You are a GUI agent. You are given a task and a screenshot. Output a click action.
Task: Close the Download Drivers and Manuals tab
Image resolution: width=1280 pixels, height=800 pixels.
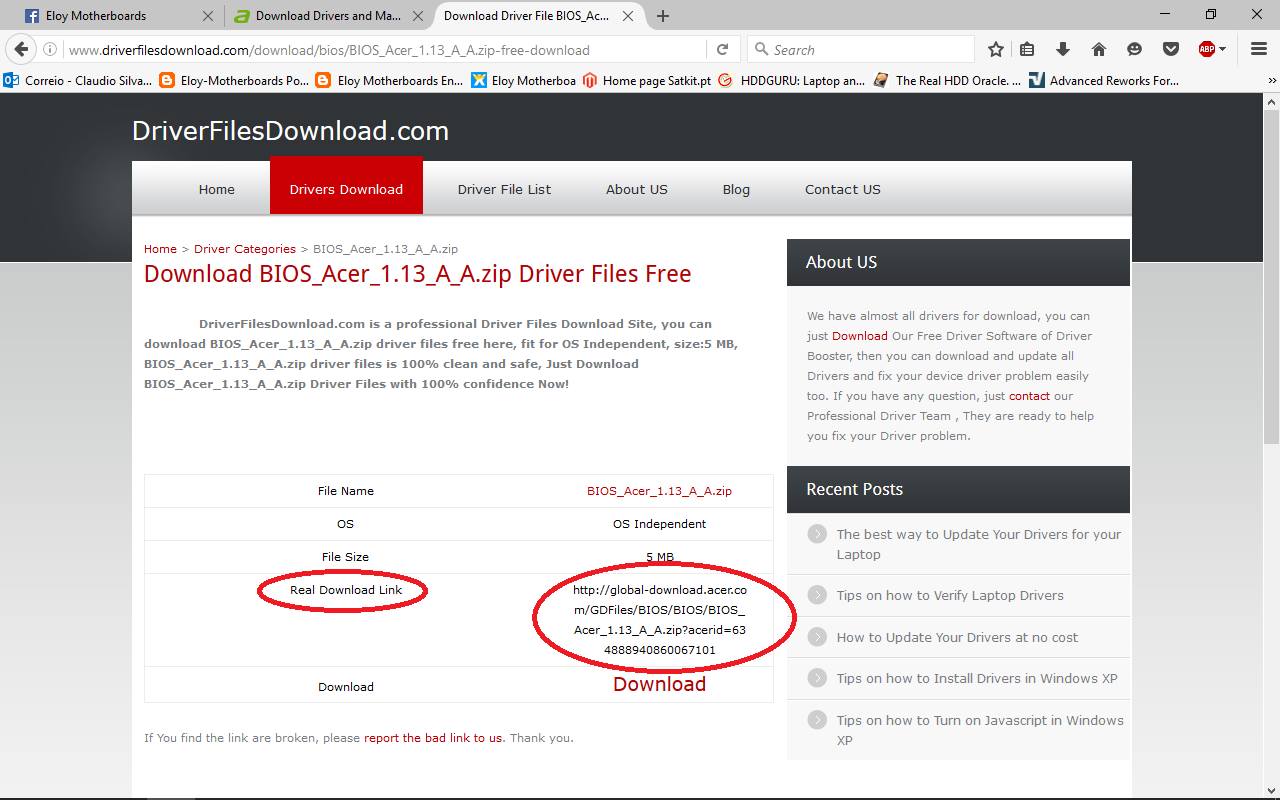pyautogui.click(x=418, y=16)
